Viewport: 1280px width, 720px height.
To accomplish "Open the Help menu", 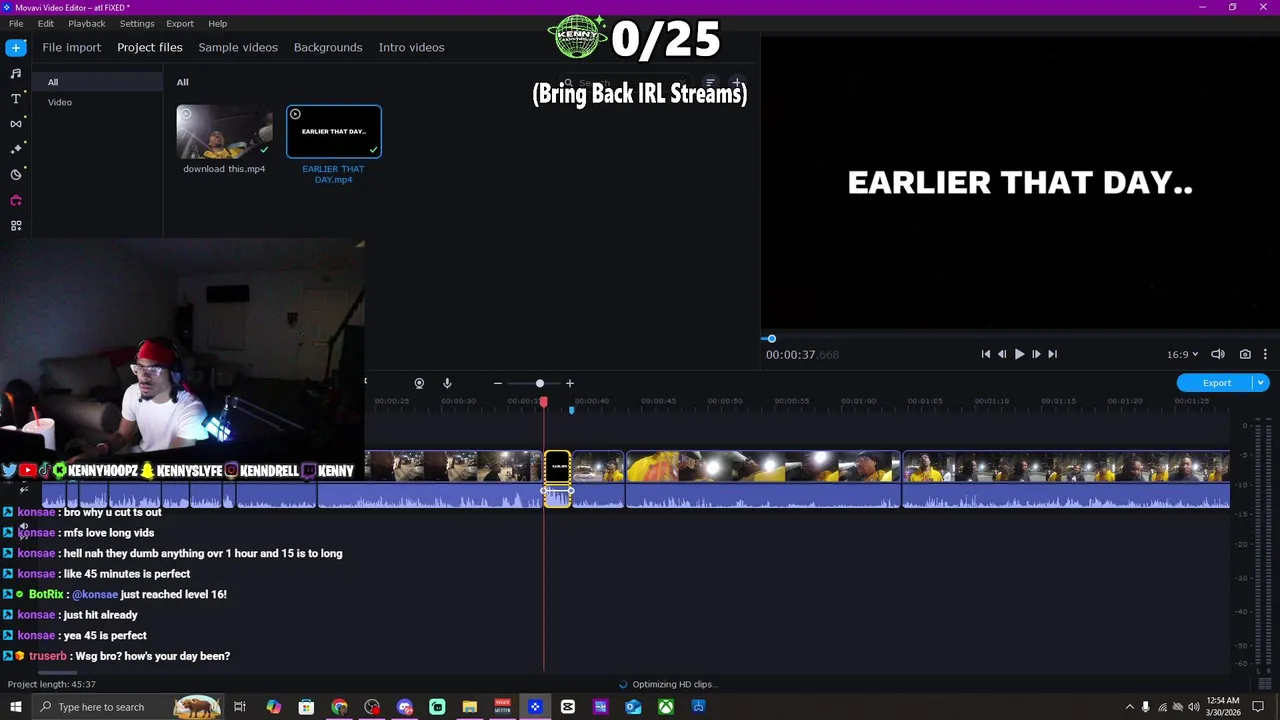I will pyautogui.click(x=218, y=23).
